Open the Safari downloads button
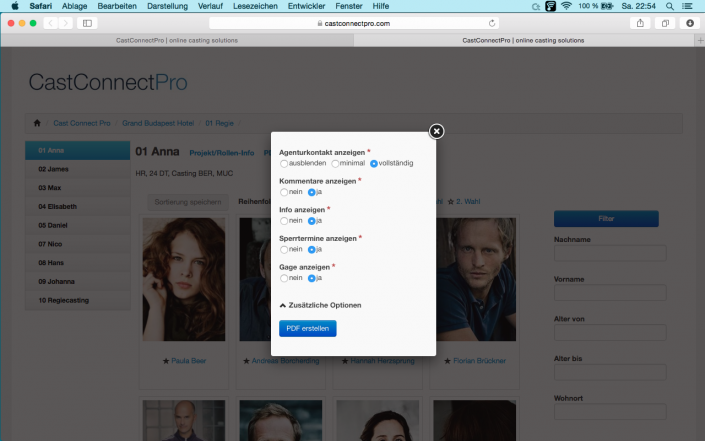 [x=690, y=23]
